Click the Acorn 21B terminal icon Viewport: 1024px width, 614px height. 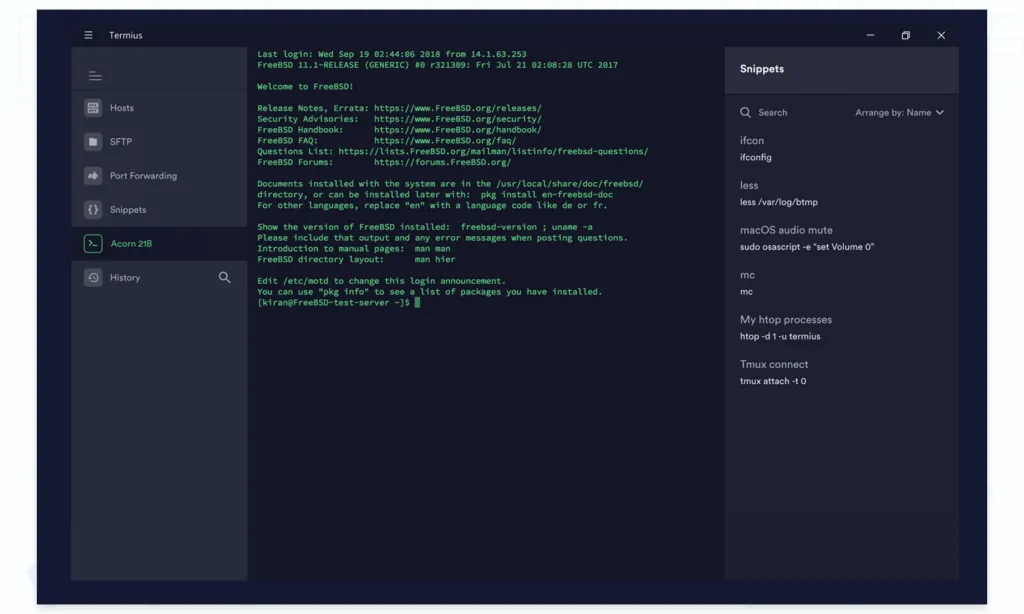tap(93, 244)
